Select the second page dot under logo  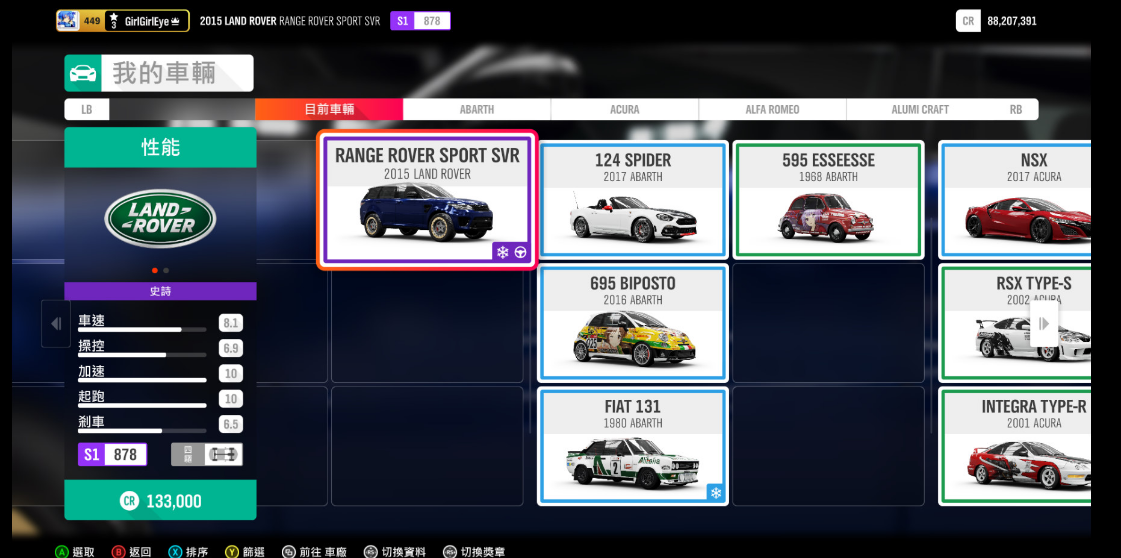(167, 270)
